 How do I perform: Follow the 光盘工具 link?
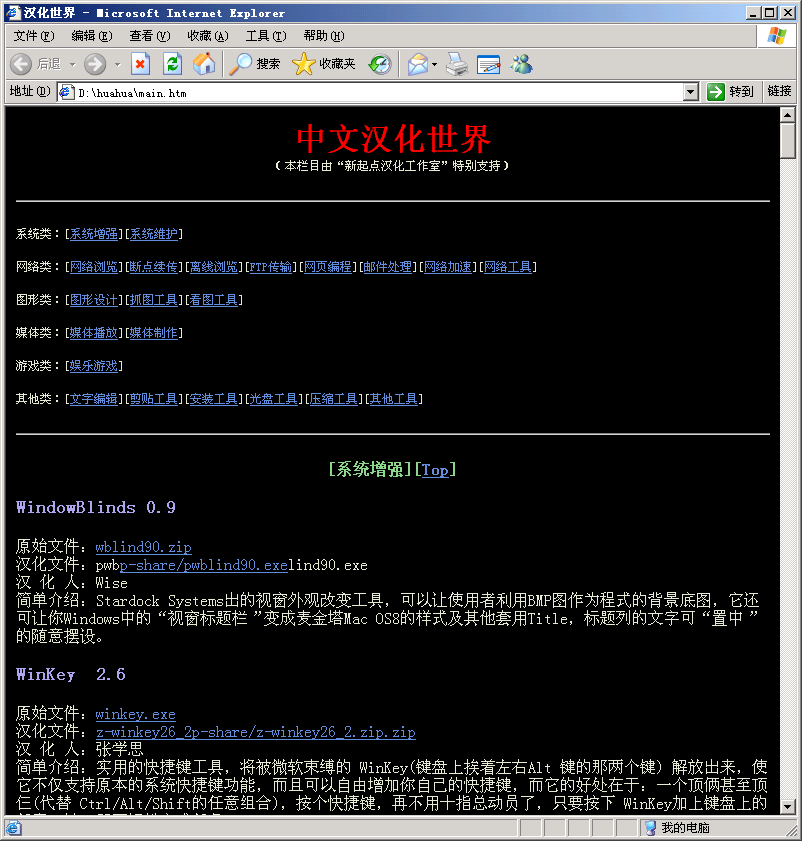(274, 399)
